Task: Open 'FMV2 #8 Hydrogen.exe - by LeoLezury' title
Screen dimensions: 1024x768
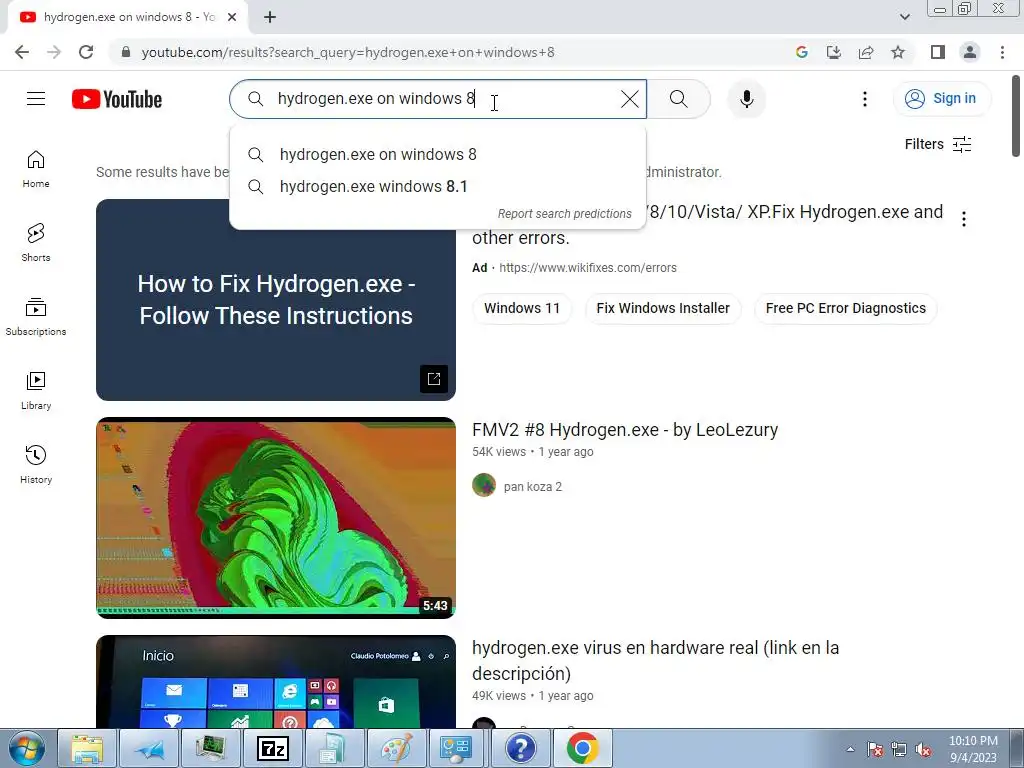Action: [625, 430]
